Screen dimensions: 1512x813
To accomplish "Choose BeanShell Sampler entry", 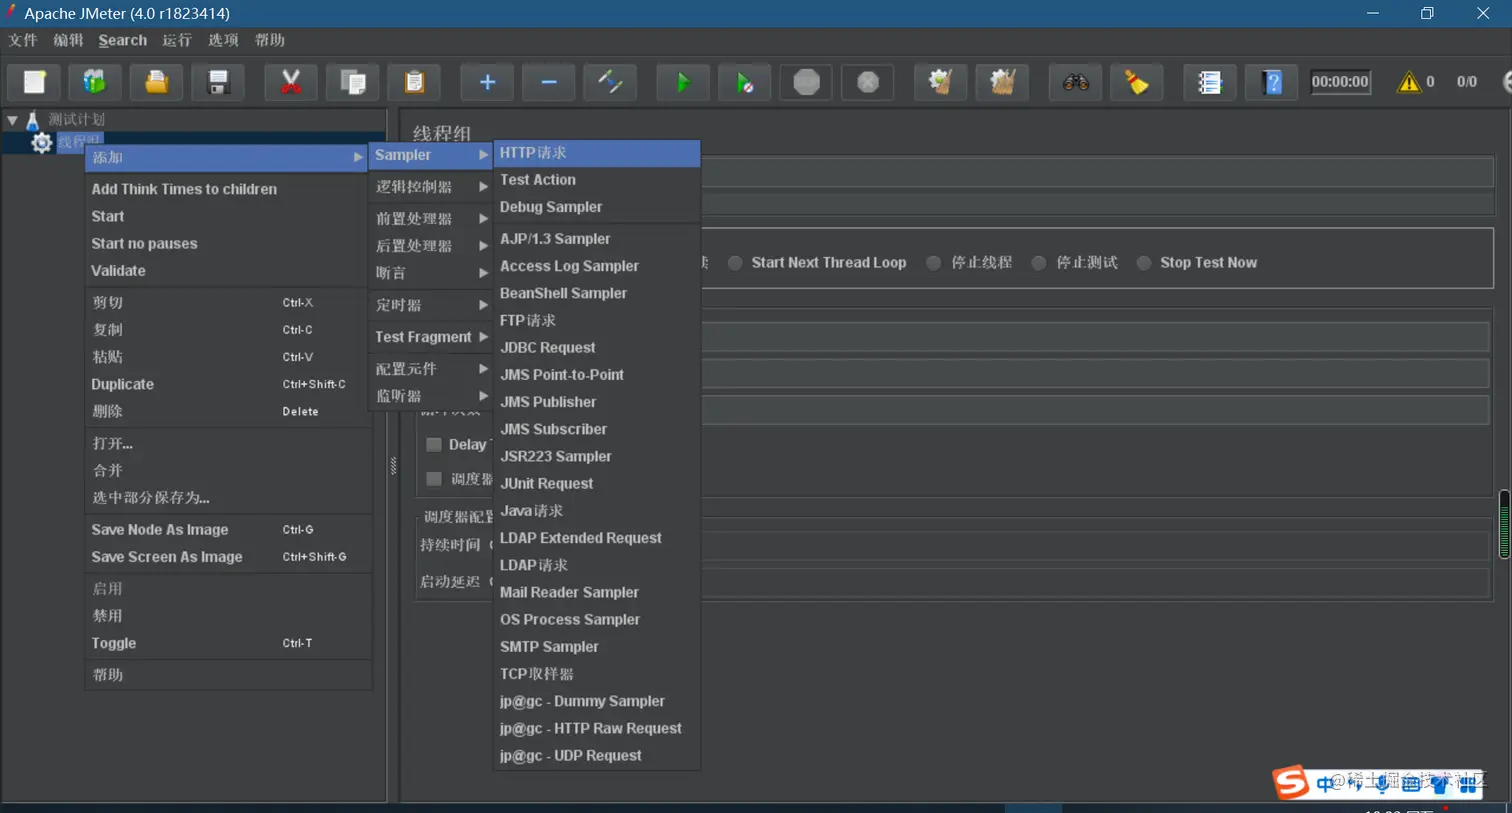I will (x=597, y=294).
